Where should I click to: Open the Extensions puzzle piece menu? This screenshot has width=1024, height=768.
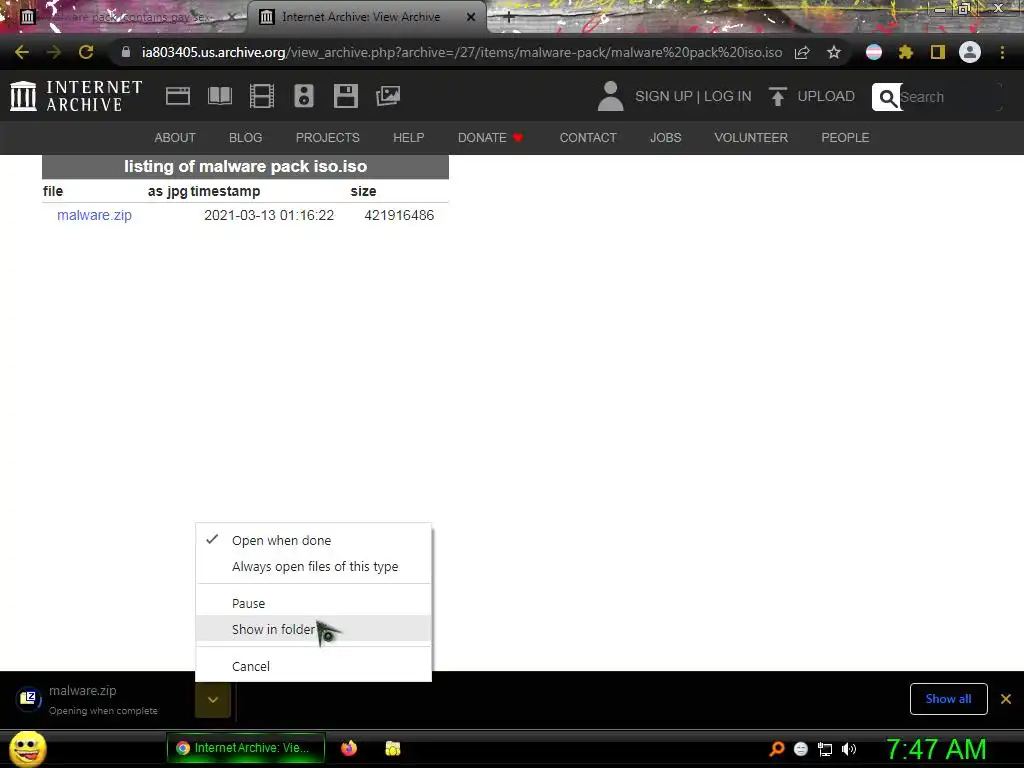pos(906,52)
